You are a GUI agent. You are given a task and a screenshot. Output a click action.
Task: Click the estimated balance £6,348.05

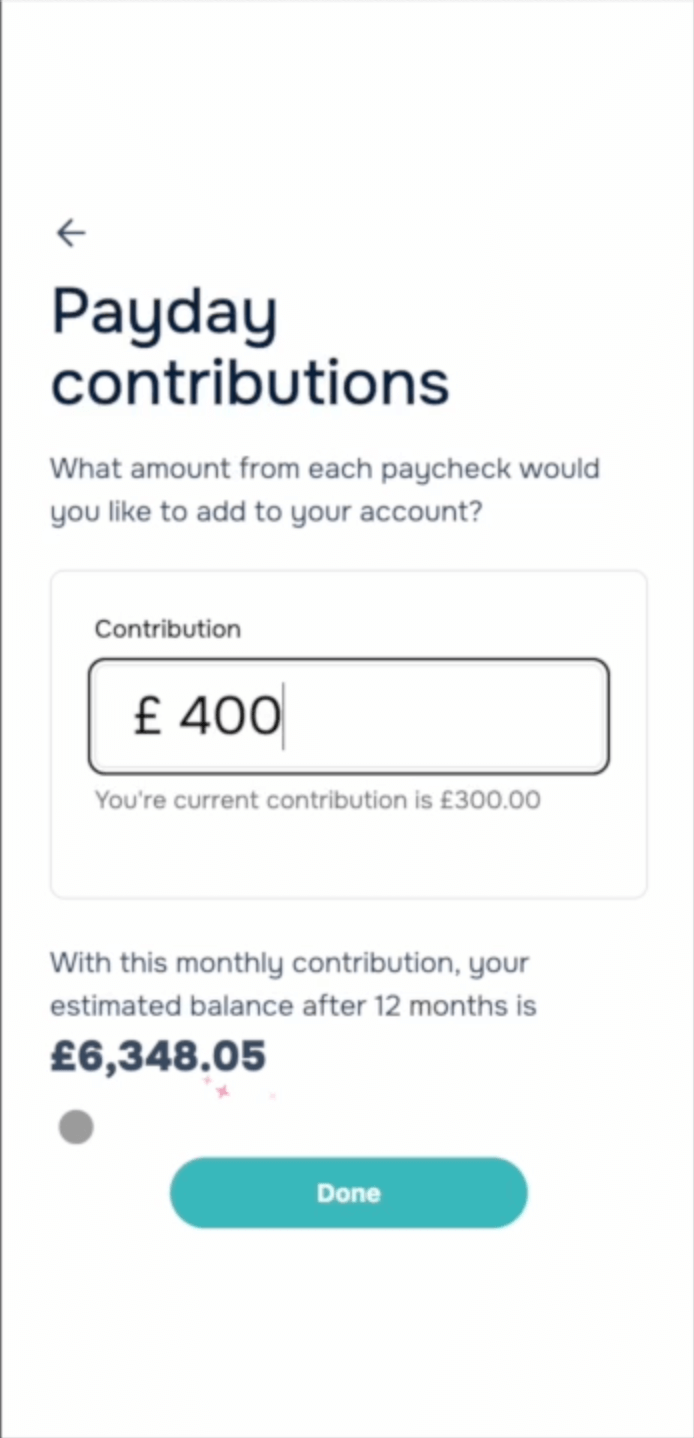pos(158,1056)
